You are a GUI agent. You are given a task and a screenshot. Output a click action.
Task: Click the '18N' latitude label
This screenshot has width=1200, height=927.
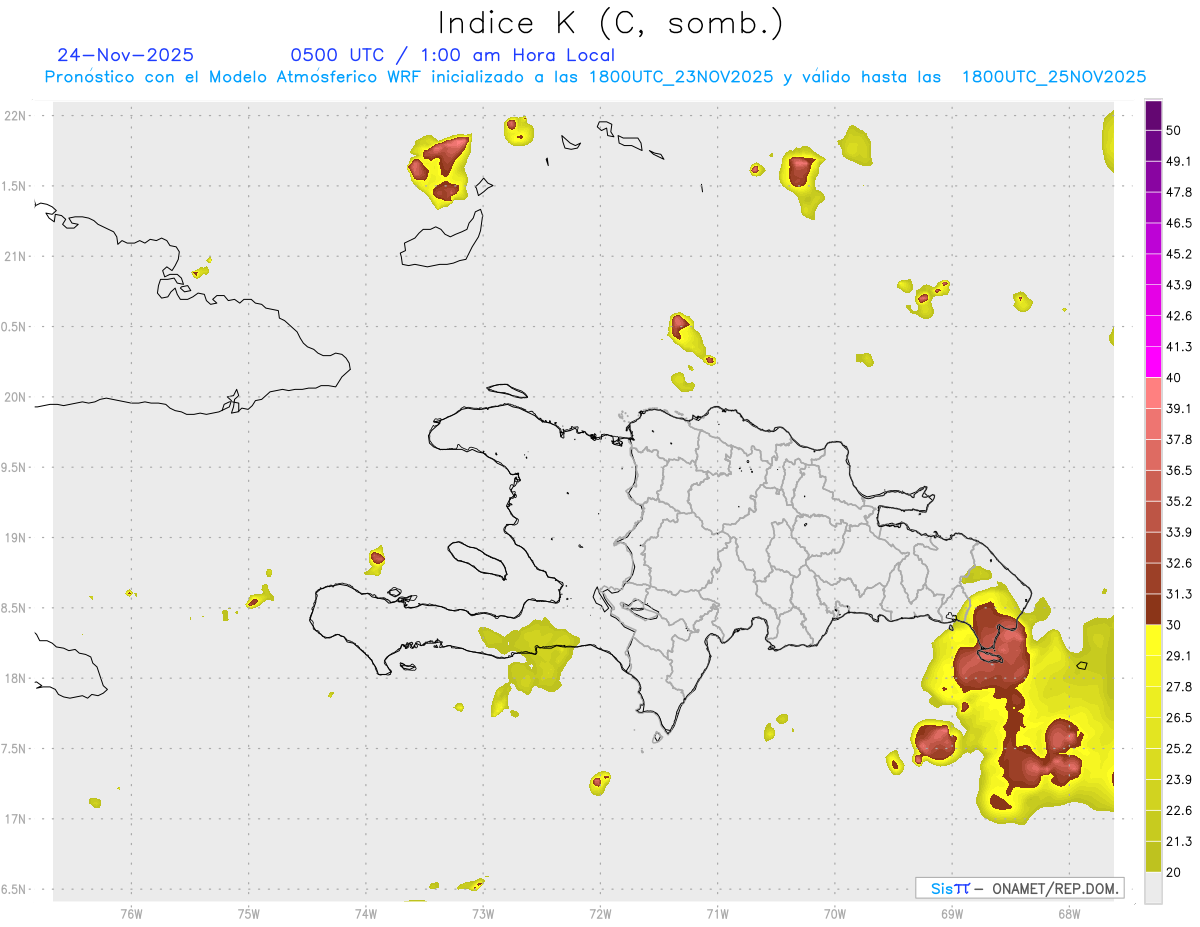pyautogui.click(x=17, y=678)
